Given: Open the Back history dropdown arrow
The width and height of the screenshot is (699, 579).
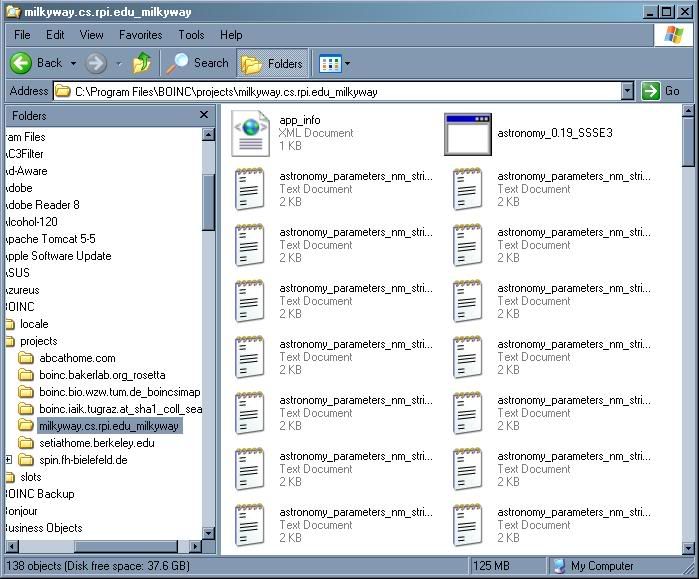Looking at the screenshot, I should [73, 64].
